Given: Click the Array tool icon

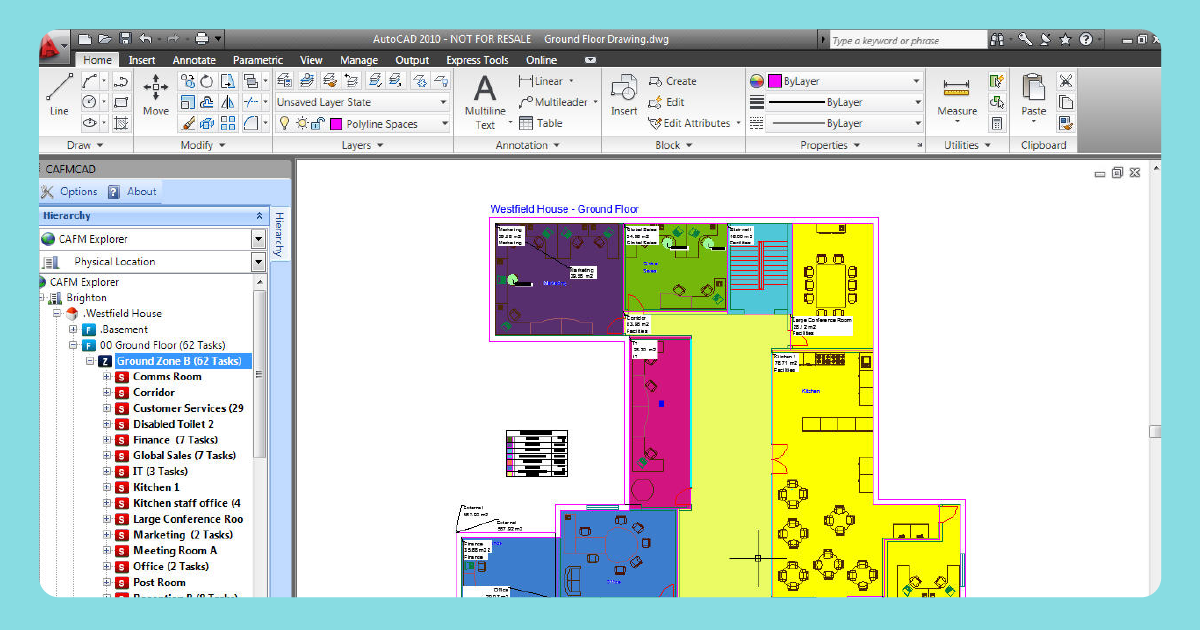Looking at the screenshot, I should click(x=228, y=123).
